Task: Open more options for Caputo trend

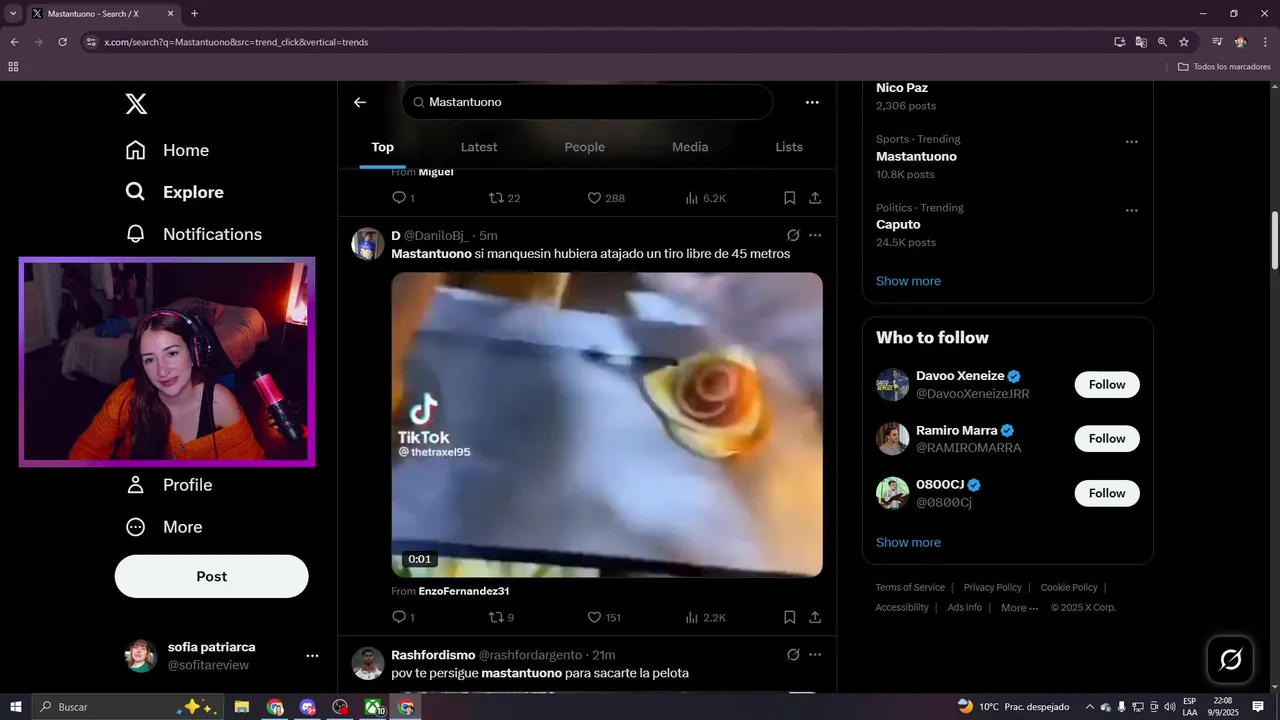Action: tap(1132, 211)
